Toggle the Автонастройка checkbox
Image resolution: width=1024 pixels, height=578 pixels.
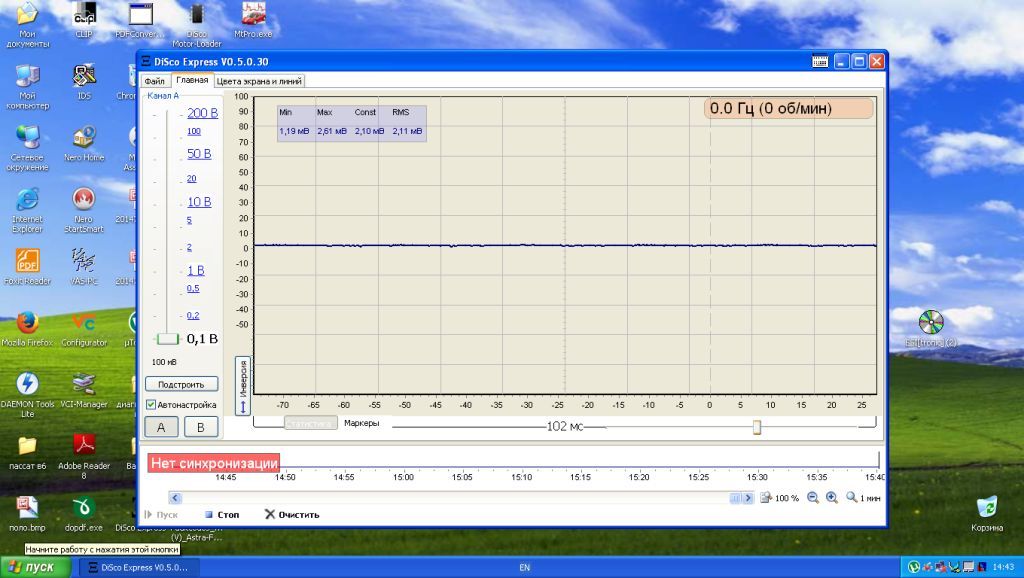151,405
